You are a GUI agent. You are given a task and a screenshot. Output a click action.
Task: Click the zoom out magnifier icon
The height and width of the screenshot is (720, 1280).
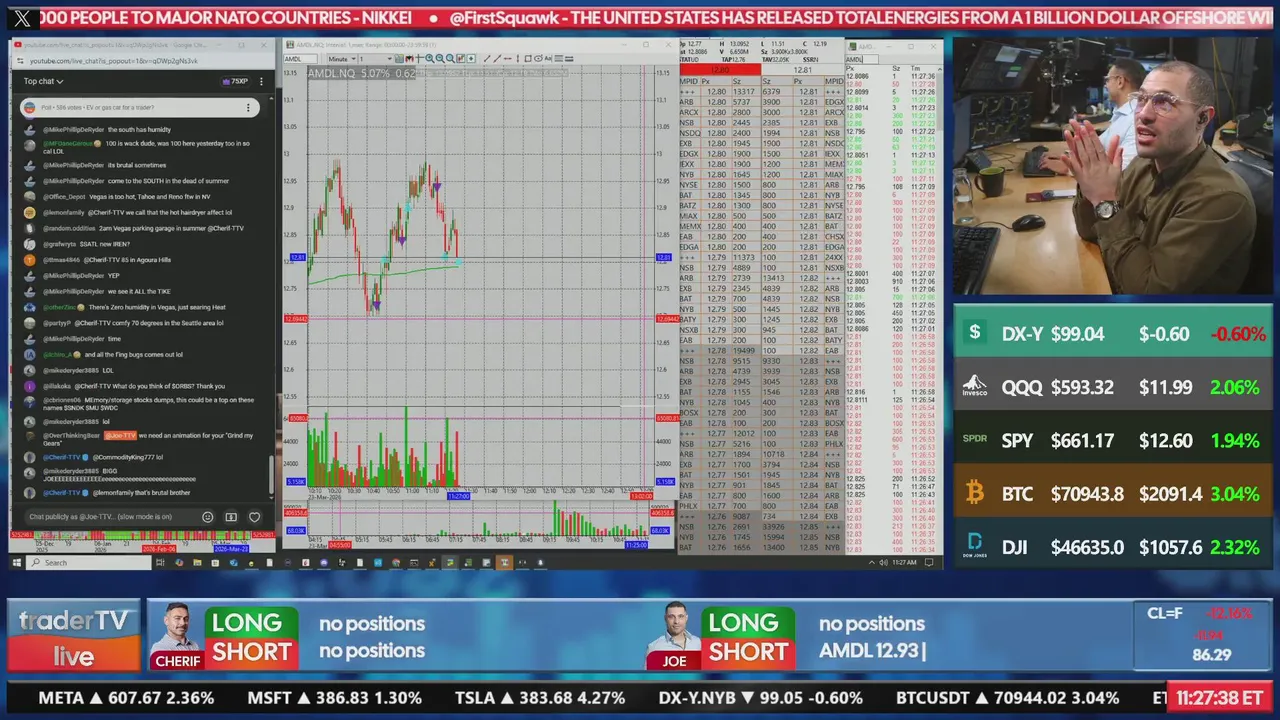point(440,59)
